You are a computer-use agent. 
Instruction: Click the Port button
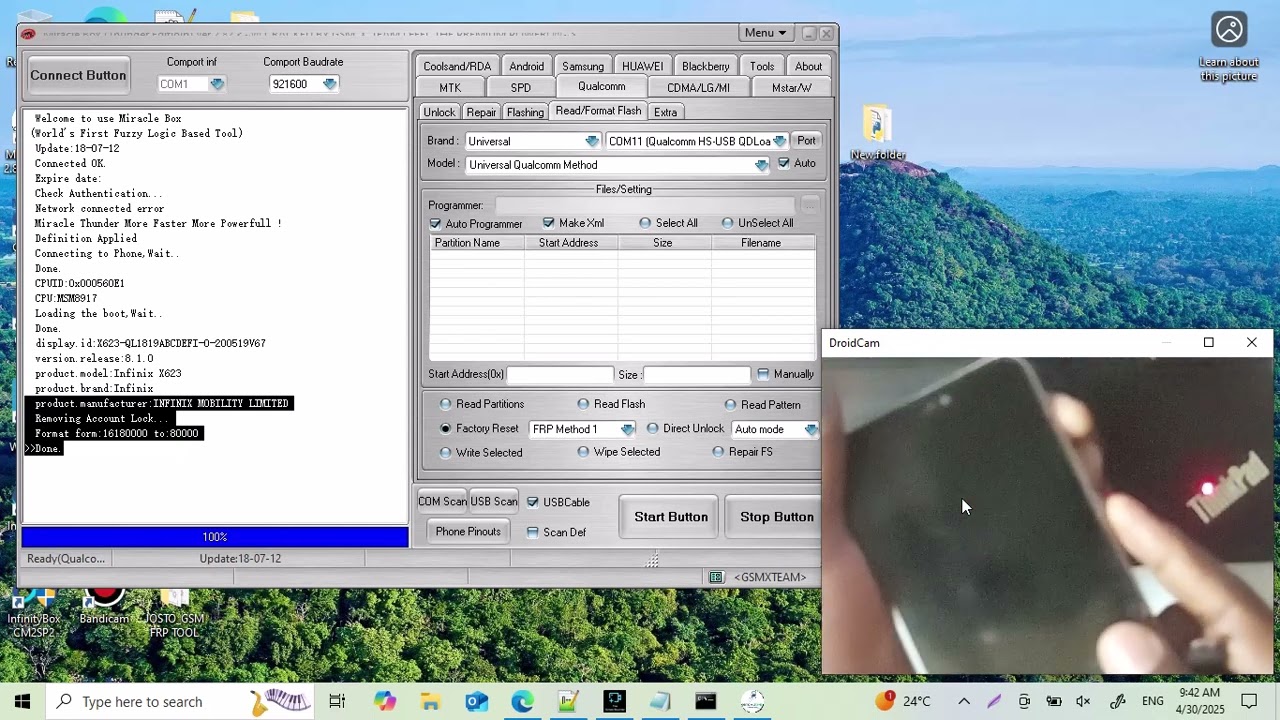coord(806,141)
